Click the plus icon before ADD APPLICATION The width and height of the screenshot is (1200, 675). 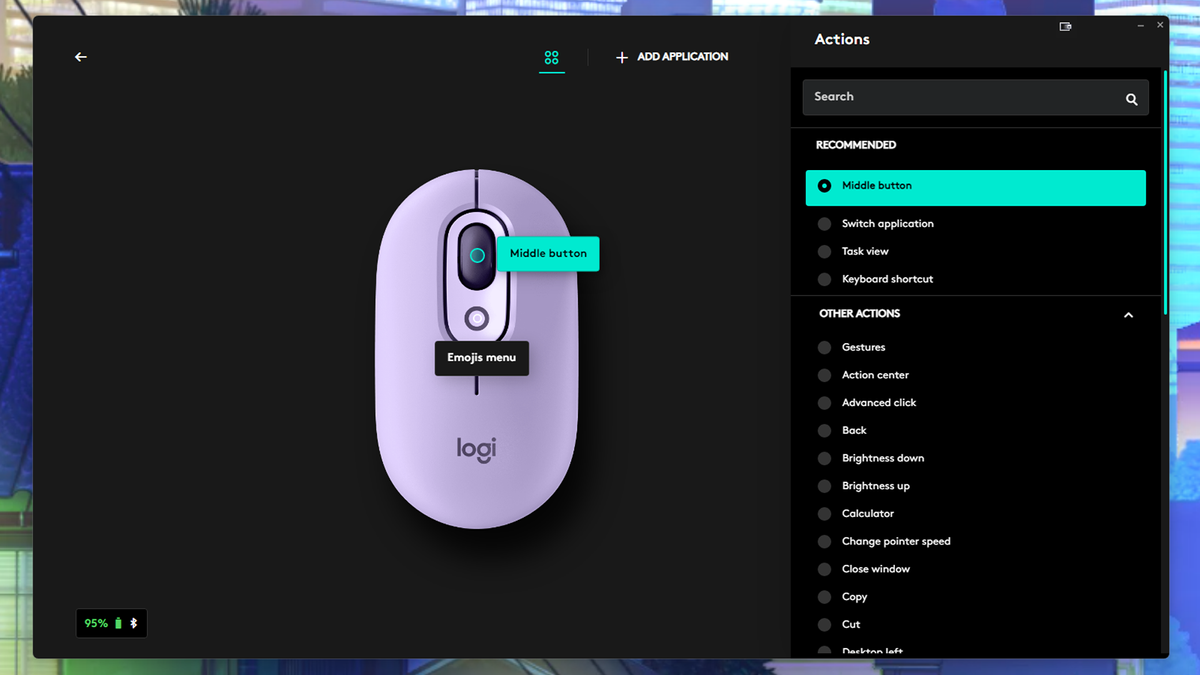point(621,57)
